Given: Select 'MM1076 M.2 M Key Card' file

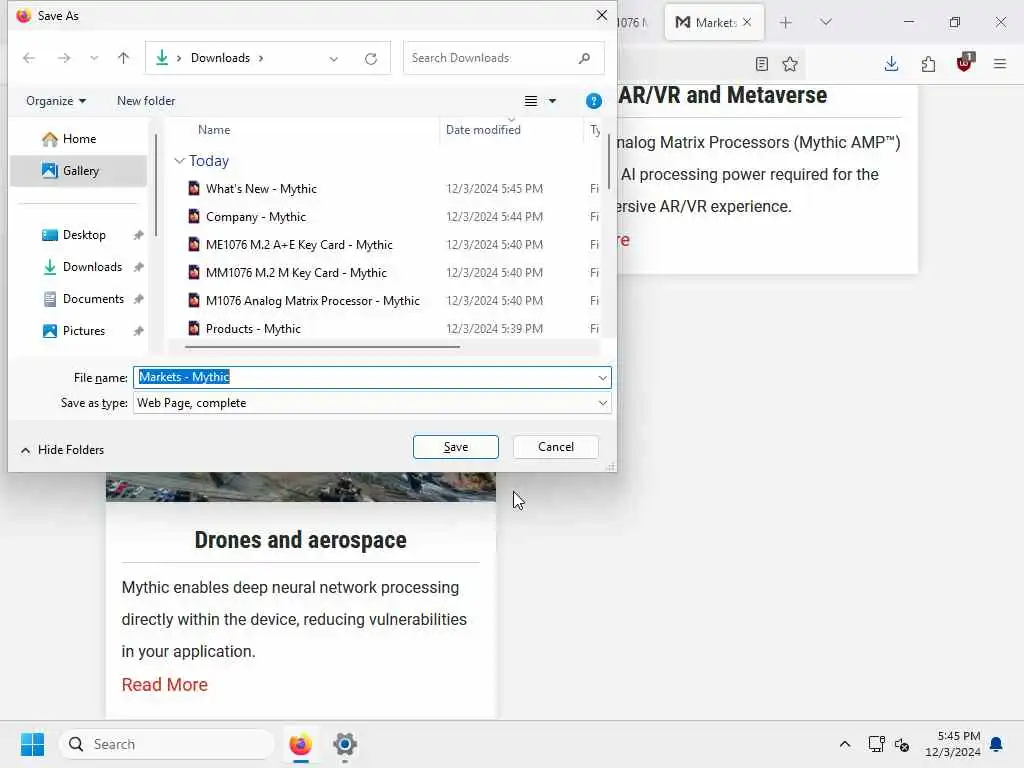Looking at the screenshot, I should point(296,273).
